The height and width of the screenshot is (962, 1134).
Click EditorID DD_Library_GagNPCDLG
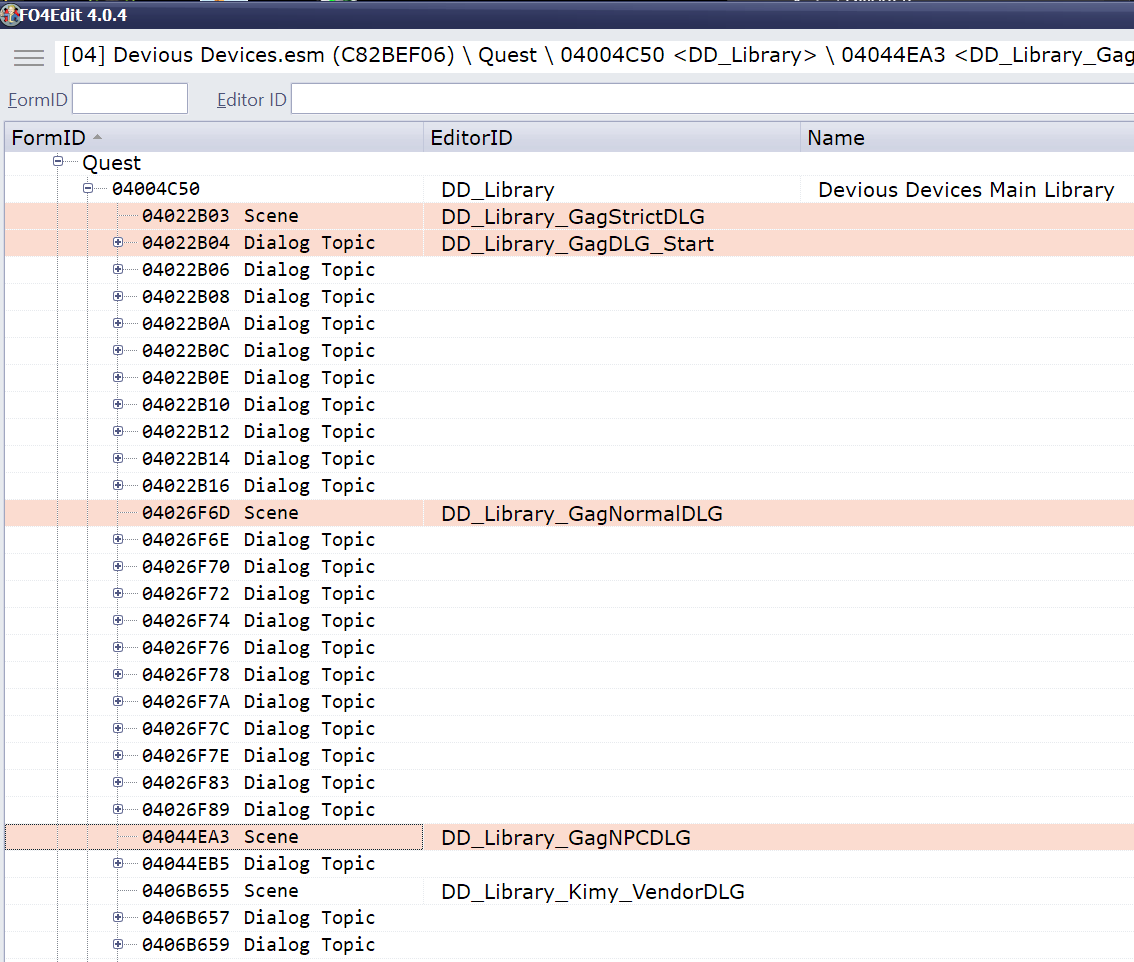coord(566,838)
